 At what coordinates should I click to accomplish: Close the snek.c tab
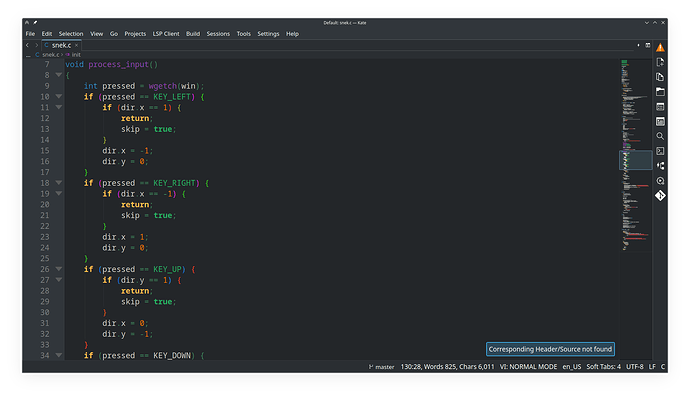click(x=77, y=45)
